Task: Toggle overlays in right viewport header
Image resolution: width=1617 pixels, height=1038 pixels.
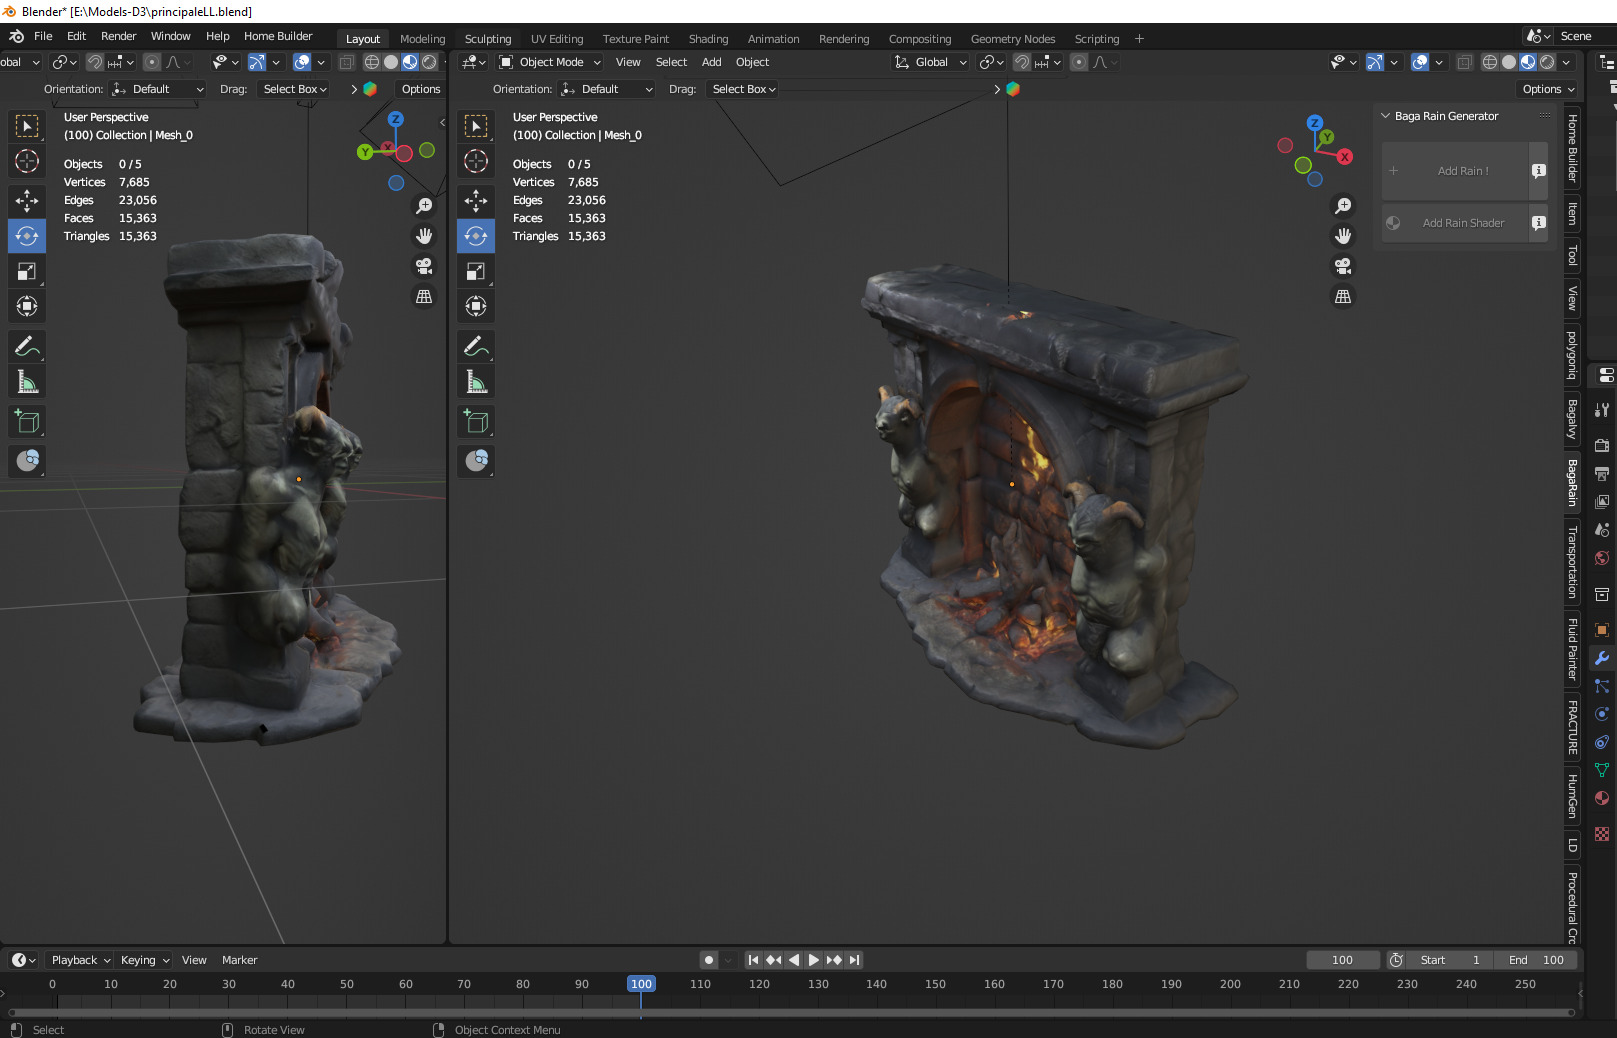Action: click(x=1420, y=62)
